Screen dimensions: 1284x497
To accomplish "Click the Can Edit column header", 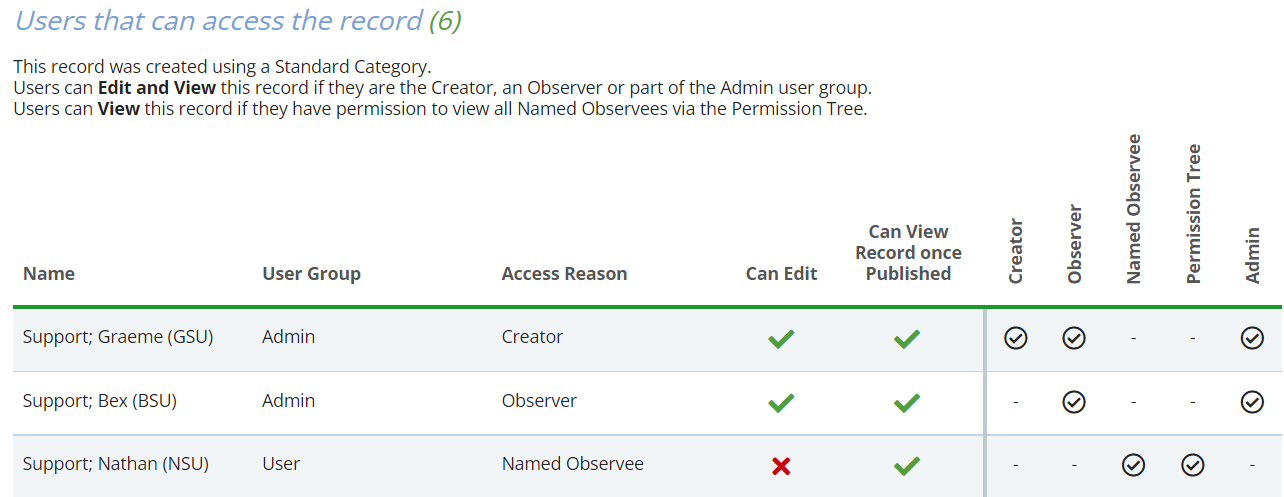I will (781, 274).
